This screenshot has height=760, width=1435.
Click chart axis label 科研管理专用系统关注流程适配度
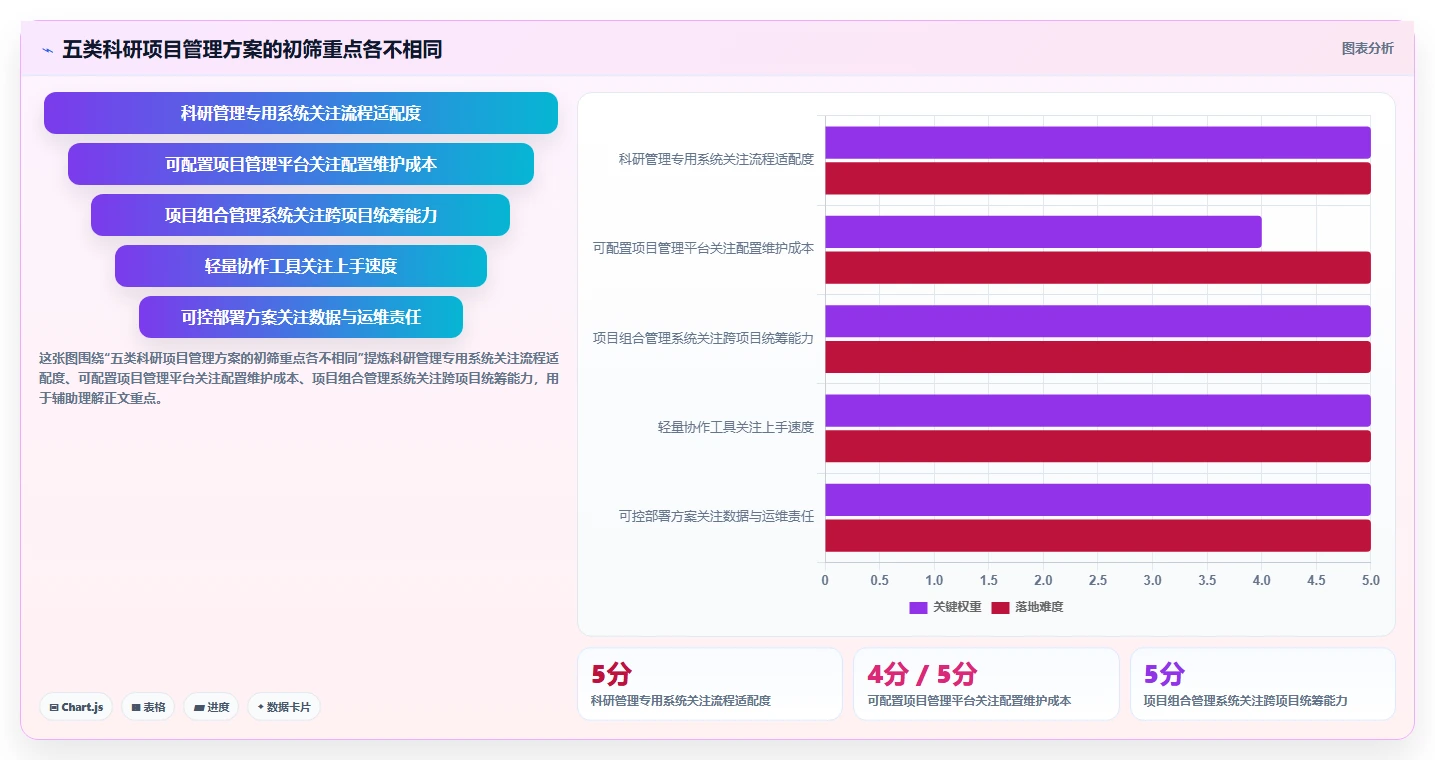pyautogui.click(x=716, y=159)
